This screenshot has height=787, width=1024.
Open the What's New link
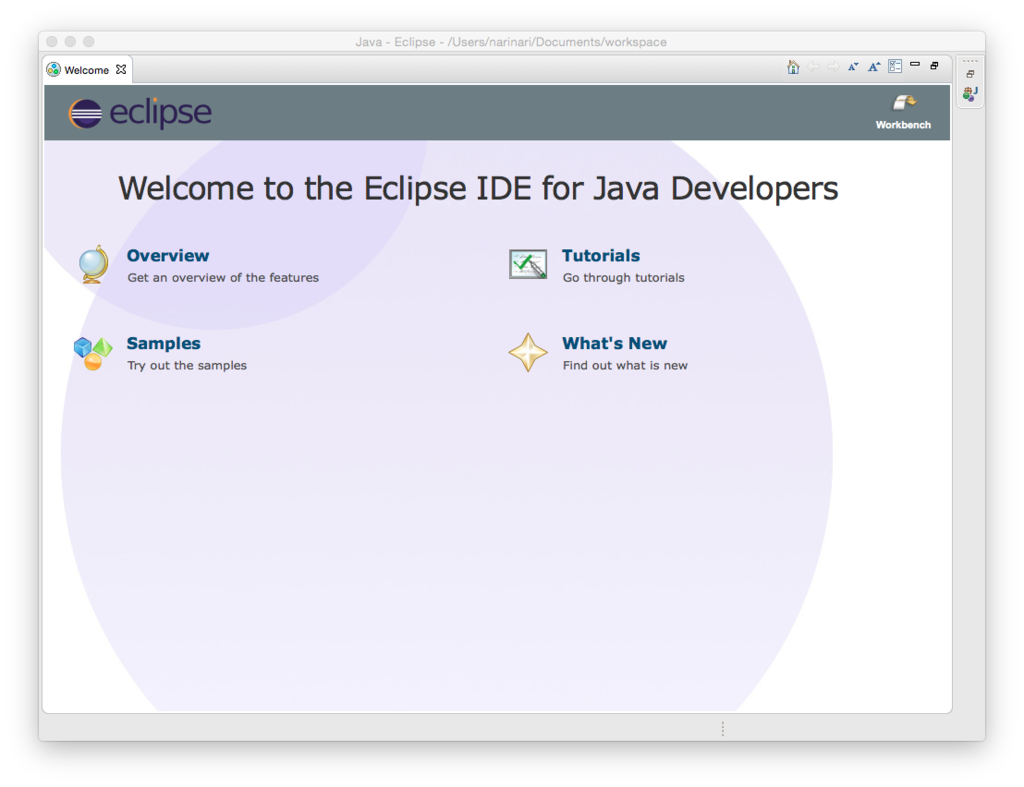(615, 344)
